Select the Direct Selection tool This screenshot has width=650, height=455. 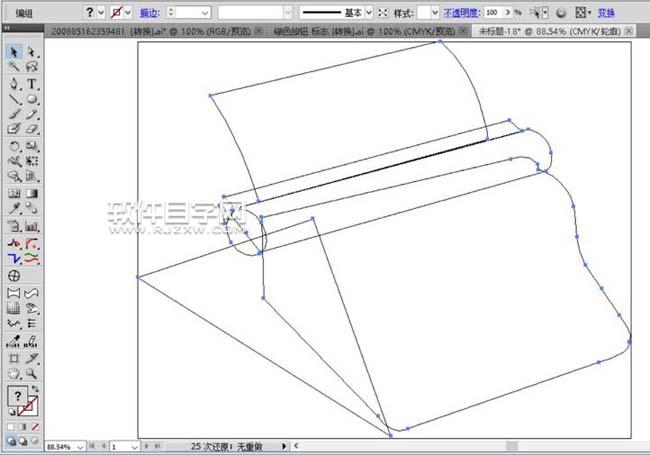32,52
